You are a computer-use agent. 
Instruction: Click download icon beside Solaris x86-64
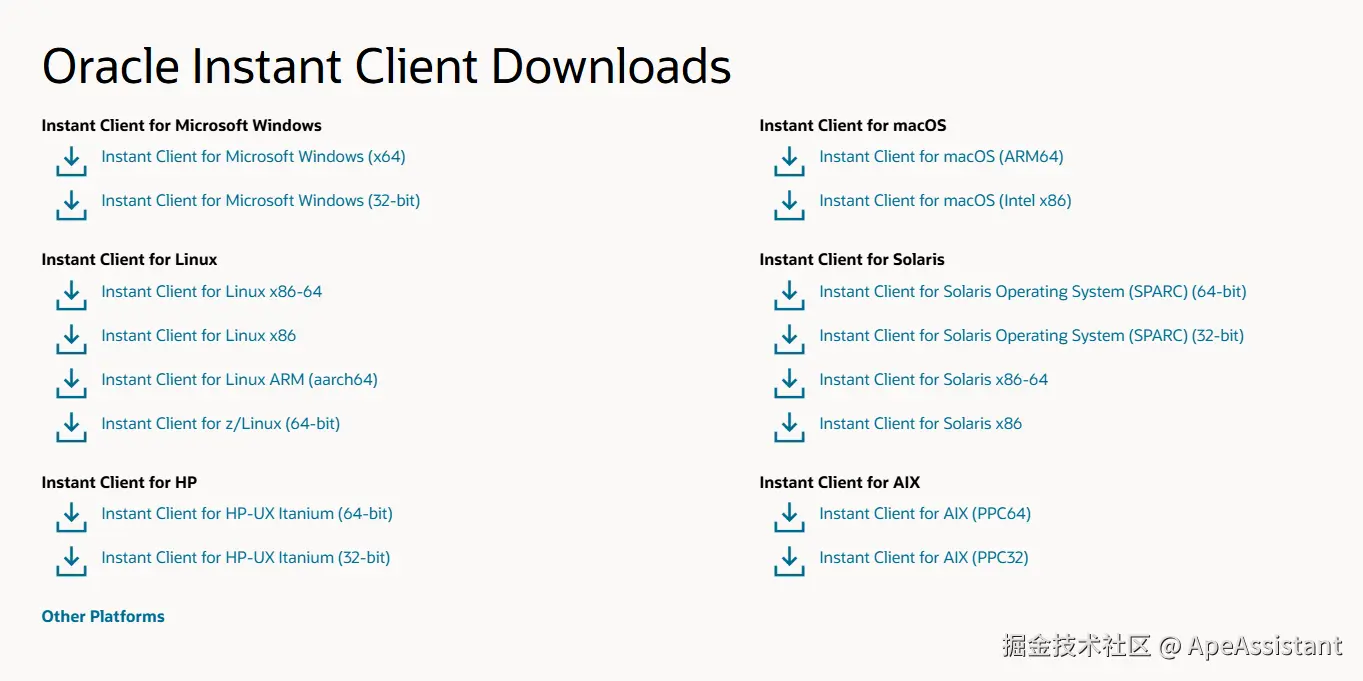coord(789,384)
